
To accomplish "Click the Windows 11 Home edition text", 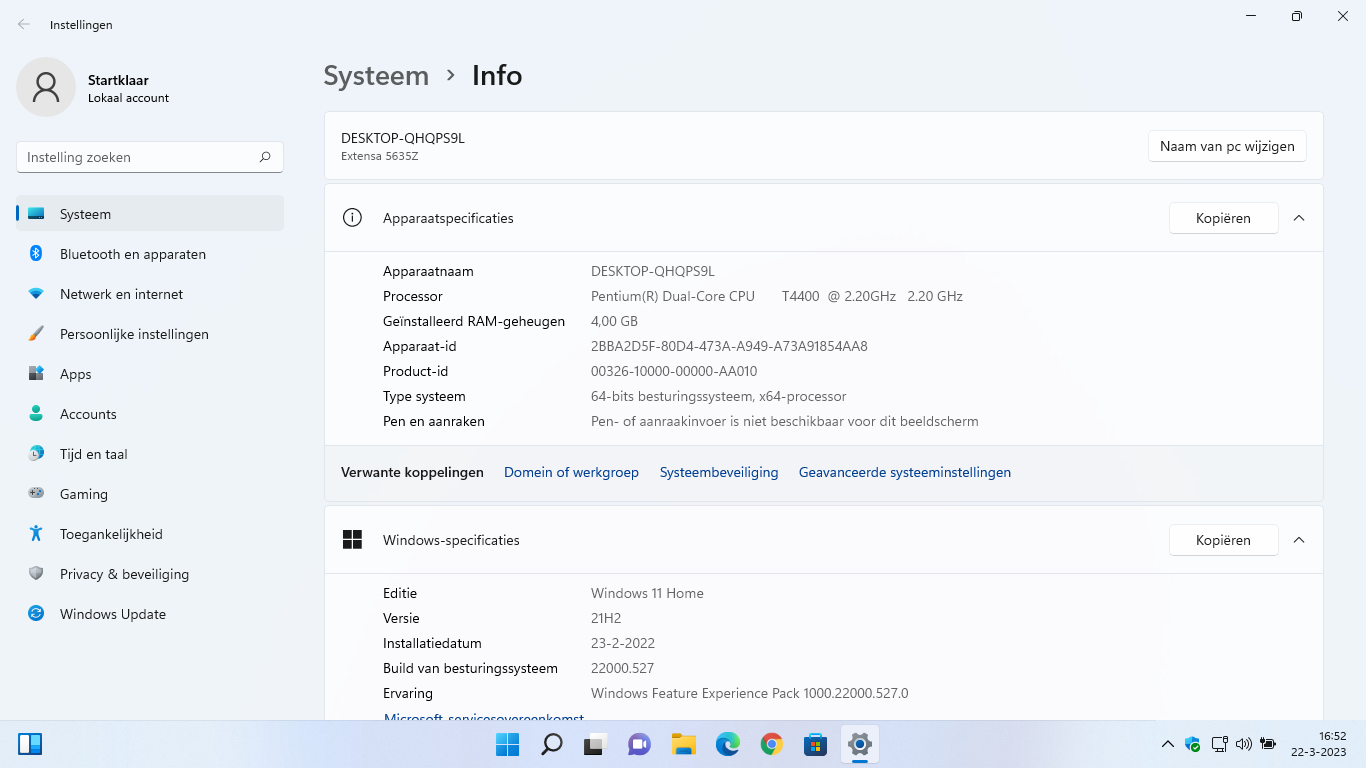I will click(x=647, y=593).
